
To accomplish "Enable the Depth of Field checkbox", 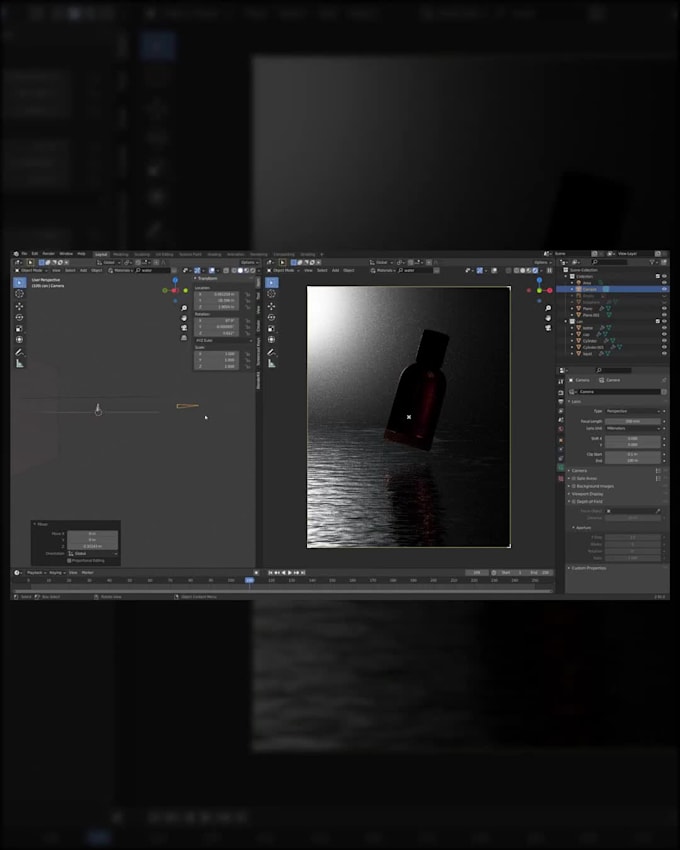I will [x=573, y=501].
